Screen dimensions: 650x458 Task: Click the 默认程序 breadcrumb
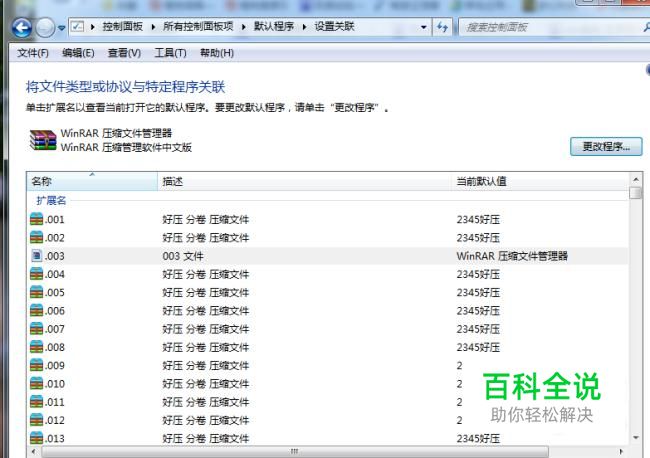274,27
